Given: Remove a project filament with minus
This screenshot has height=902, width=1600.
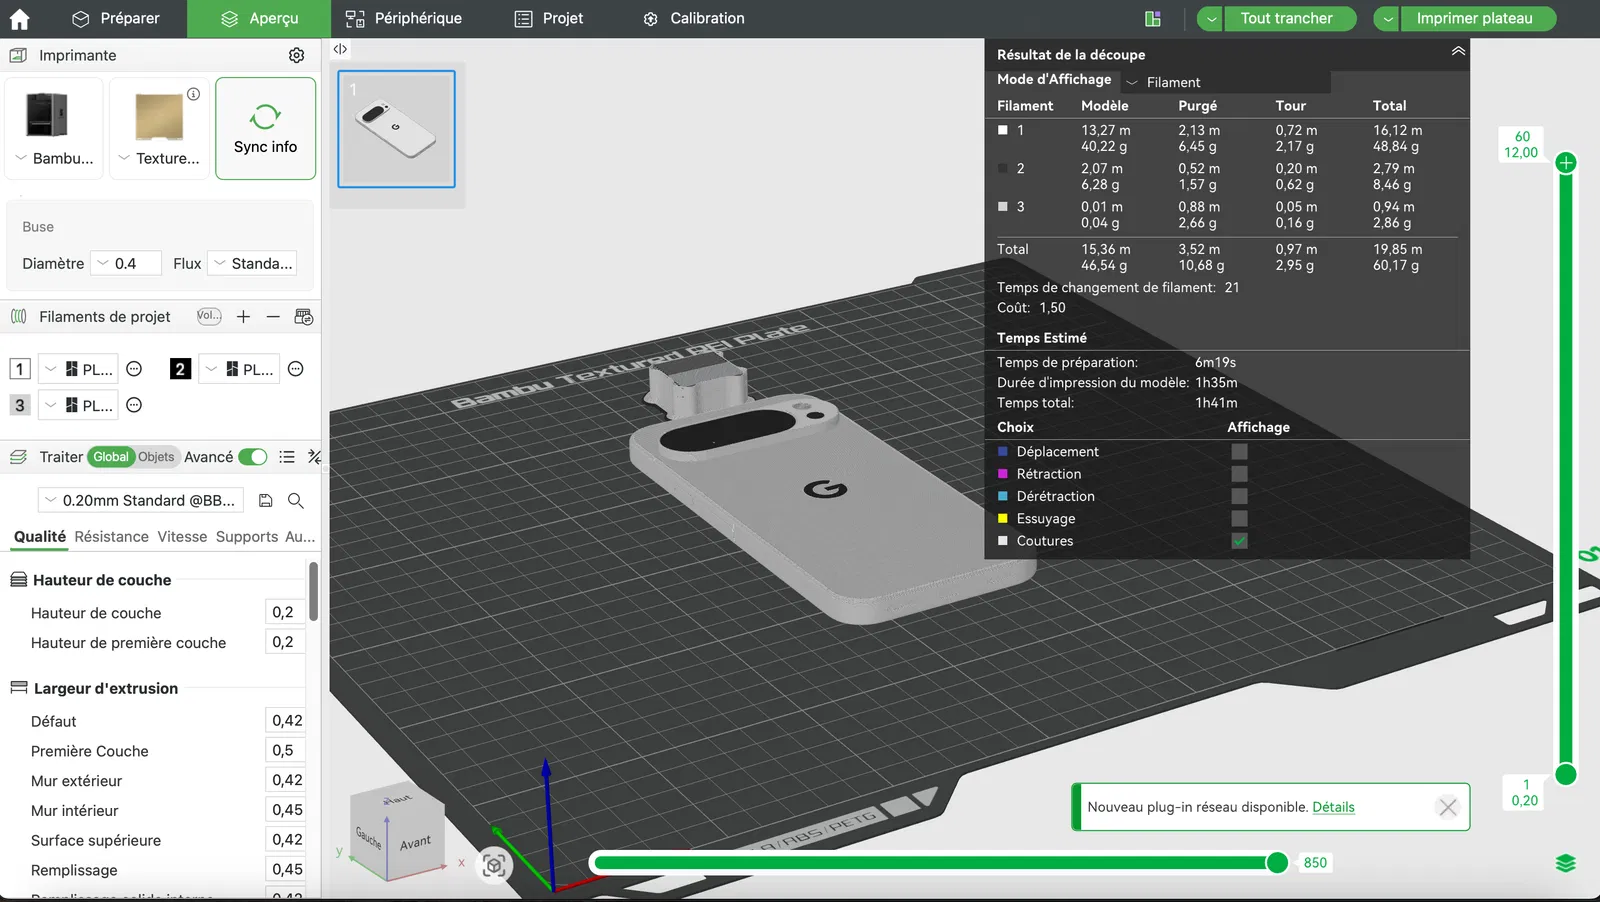Looking at the screenshot, I should pos(273,317).
